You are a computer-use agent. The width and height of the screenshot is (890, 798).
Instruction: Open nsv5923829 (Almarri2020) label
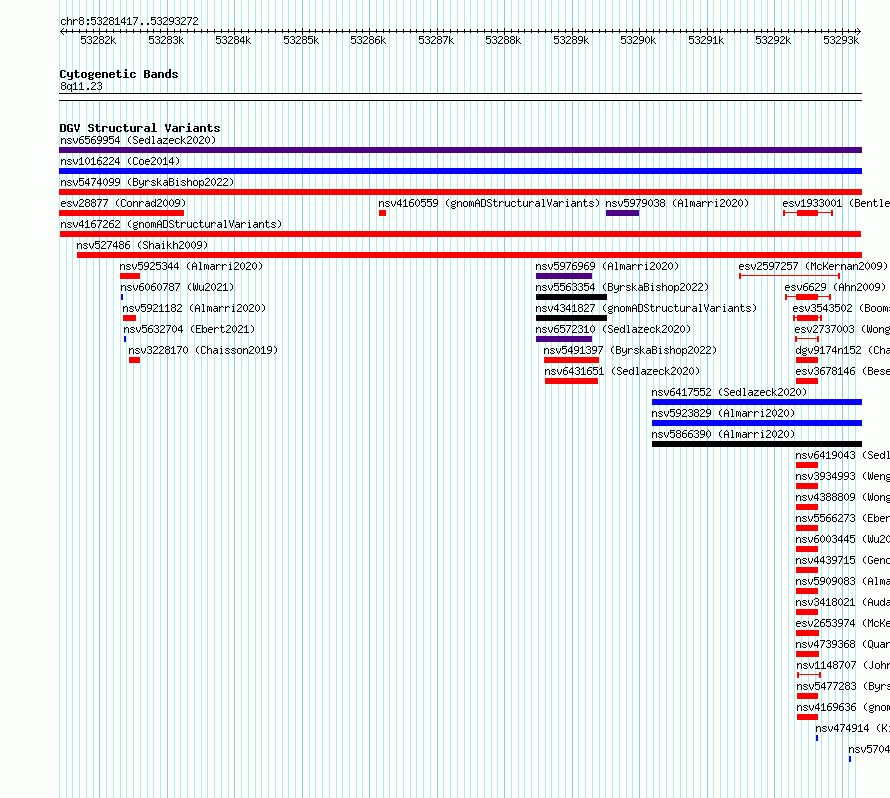click(723, 413)
